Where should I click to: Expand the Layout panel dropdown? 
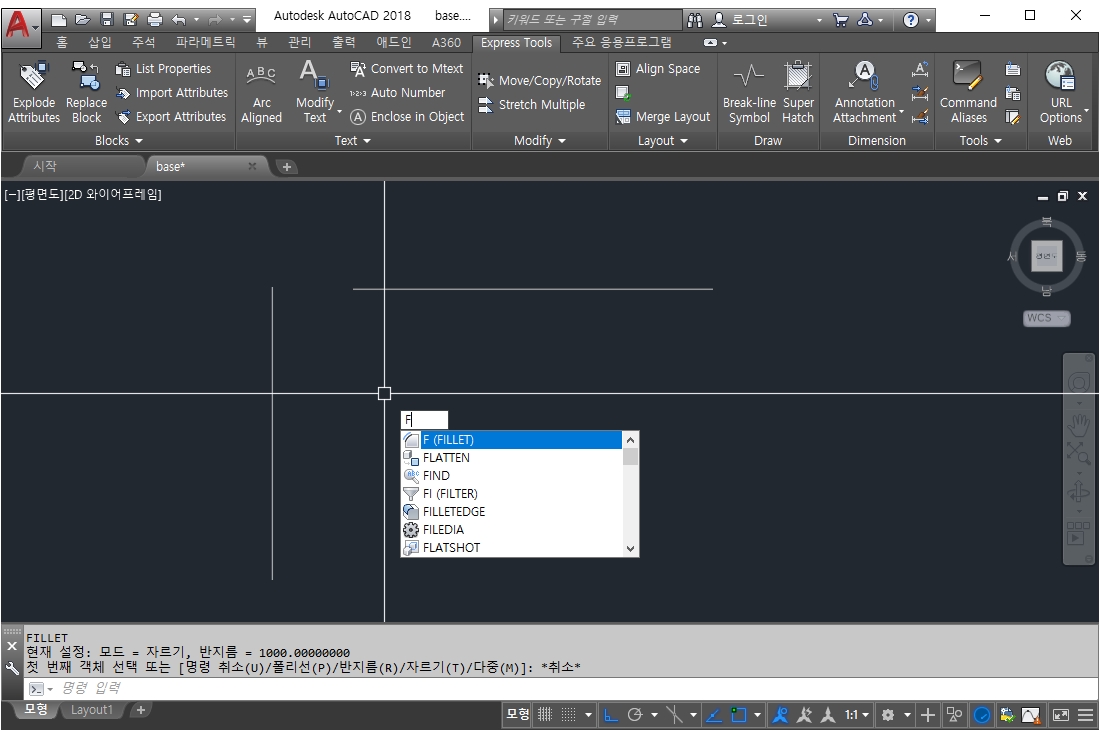[662, 140]
